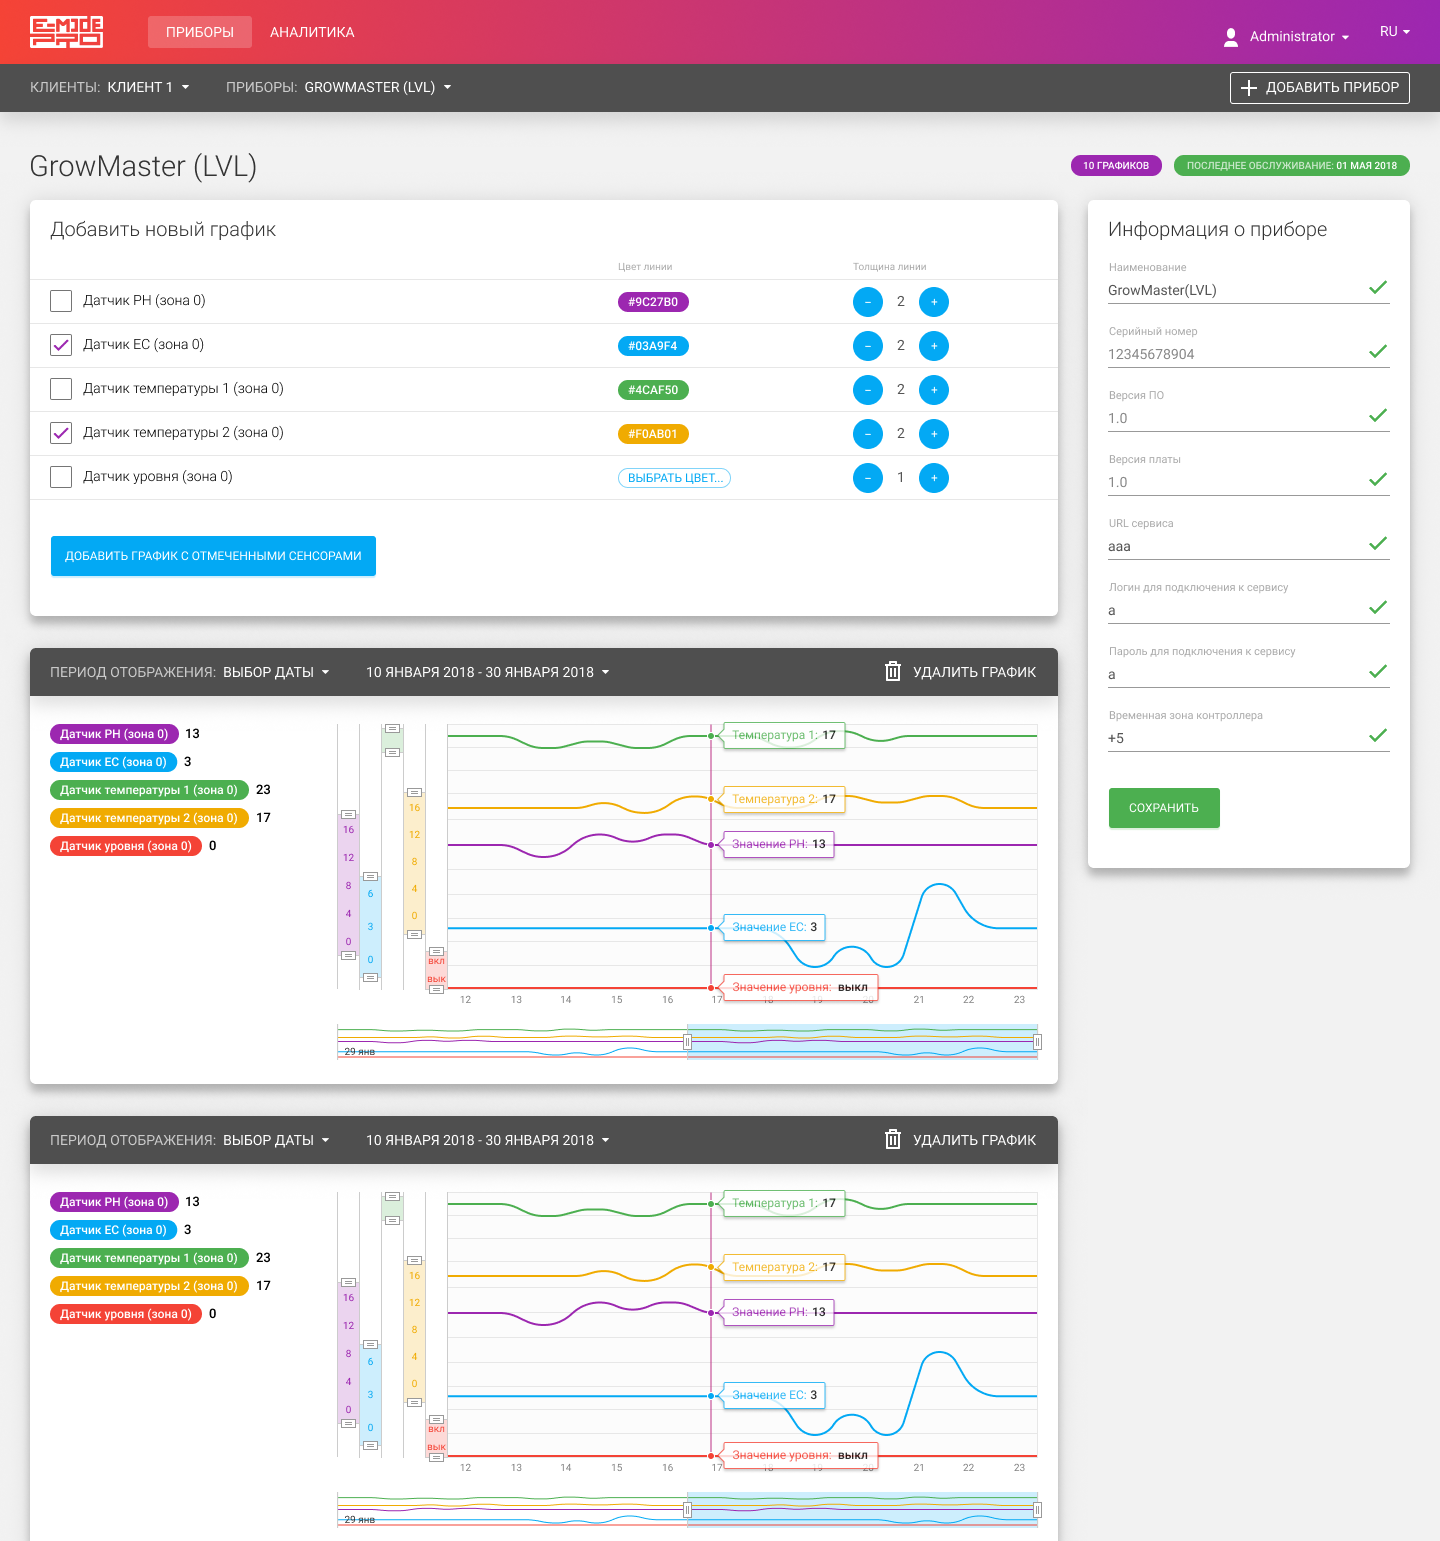The image size is (1440, 1541).
Task: Click the checkmark beside Временная зона field
Action: [1378, 736]
